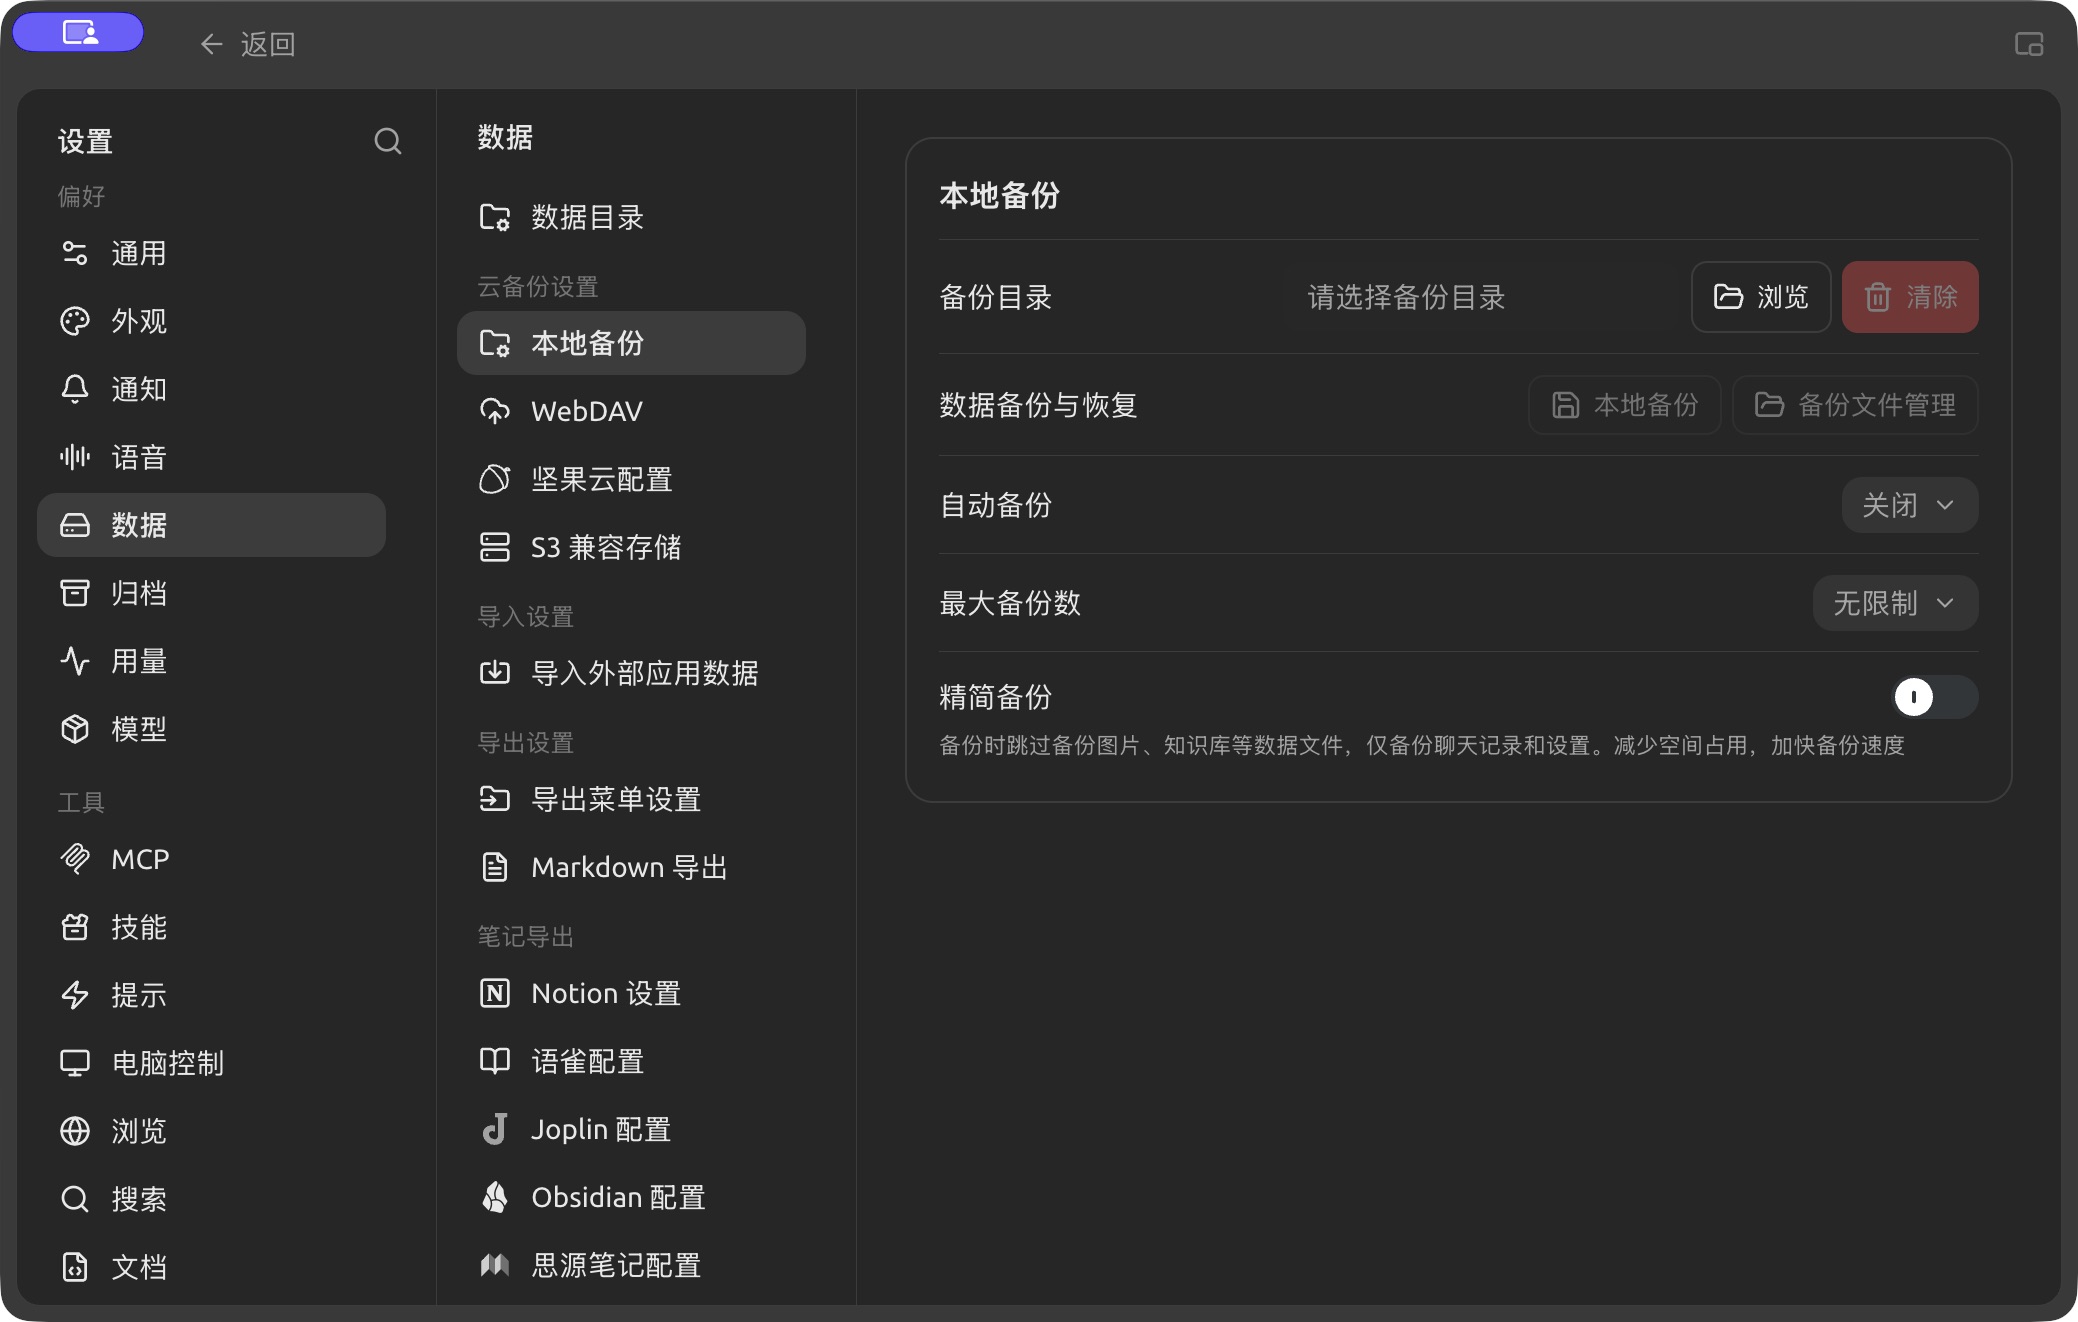Open the 归档 archive box icon
Viewport: 2078px width, 1322px height.
pos(75,593)
